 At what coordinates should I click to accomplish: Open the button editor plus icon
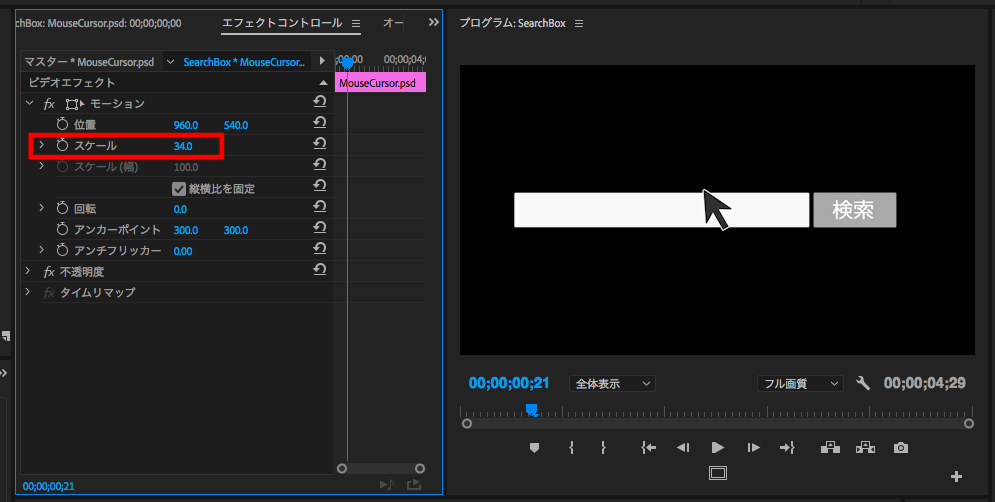point(956,476)
